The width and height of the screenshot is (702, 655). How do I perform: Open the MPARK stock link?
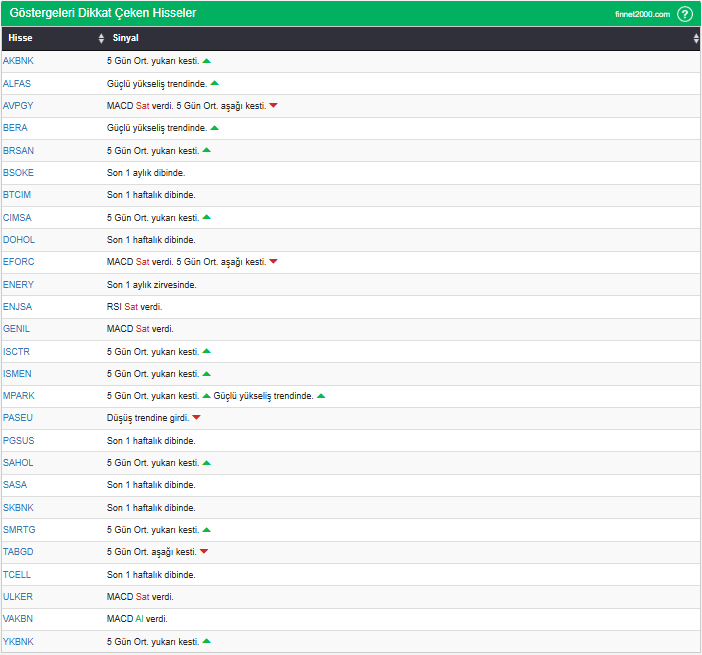click(19, 396)
